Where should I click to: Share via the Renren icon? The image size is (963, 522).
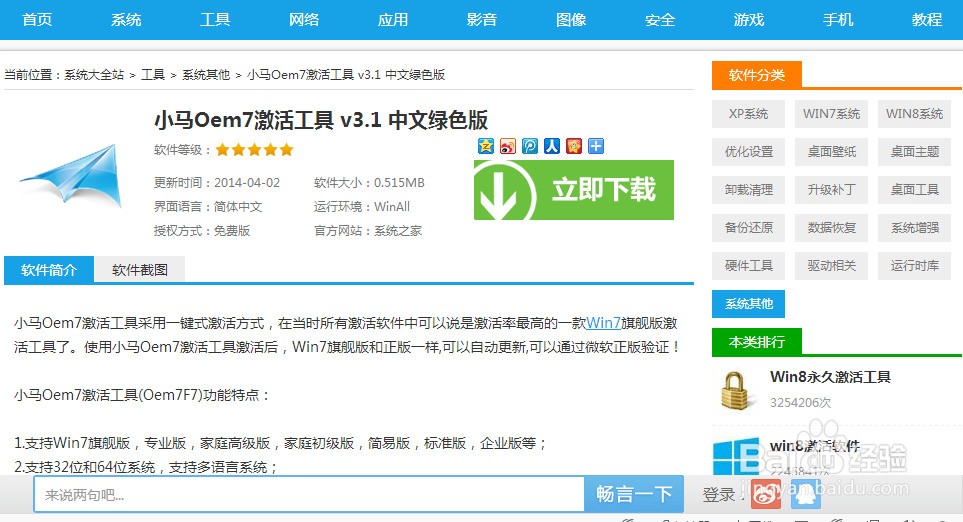pos(552,146)
